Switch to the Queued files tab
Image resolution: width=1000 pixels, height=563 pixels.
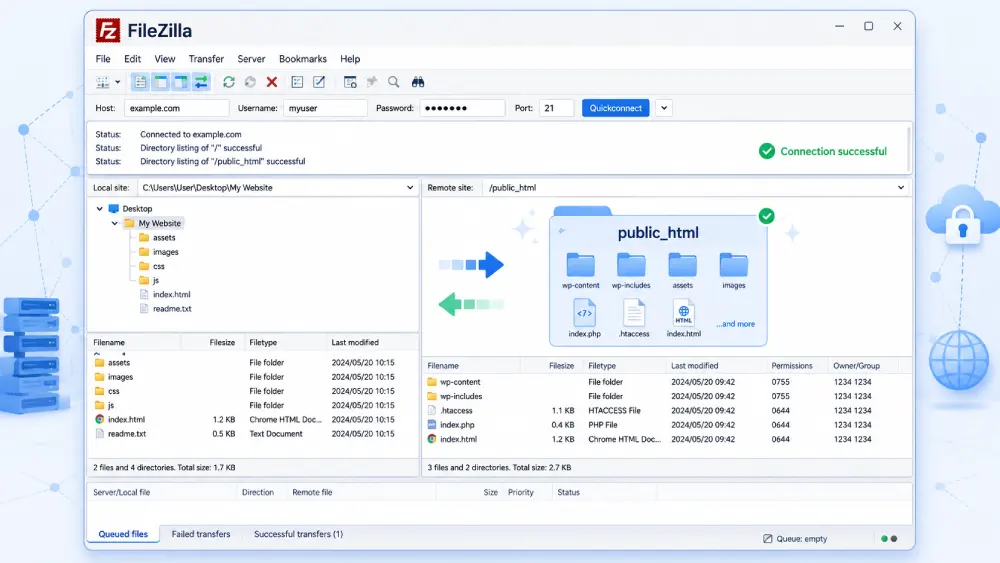click(123, 534)
